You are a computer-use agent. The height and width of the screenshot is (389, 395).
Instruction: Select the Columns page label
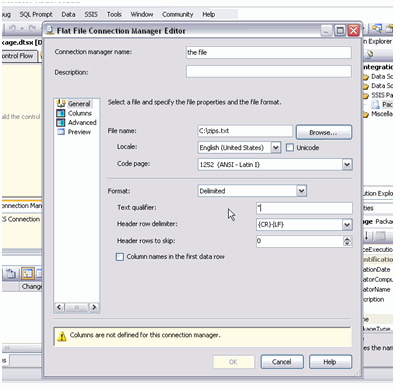tap(80, 113)
